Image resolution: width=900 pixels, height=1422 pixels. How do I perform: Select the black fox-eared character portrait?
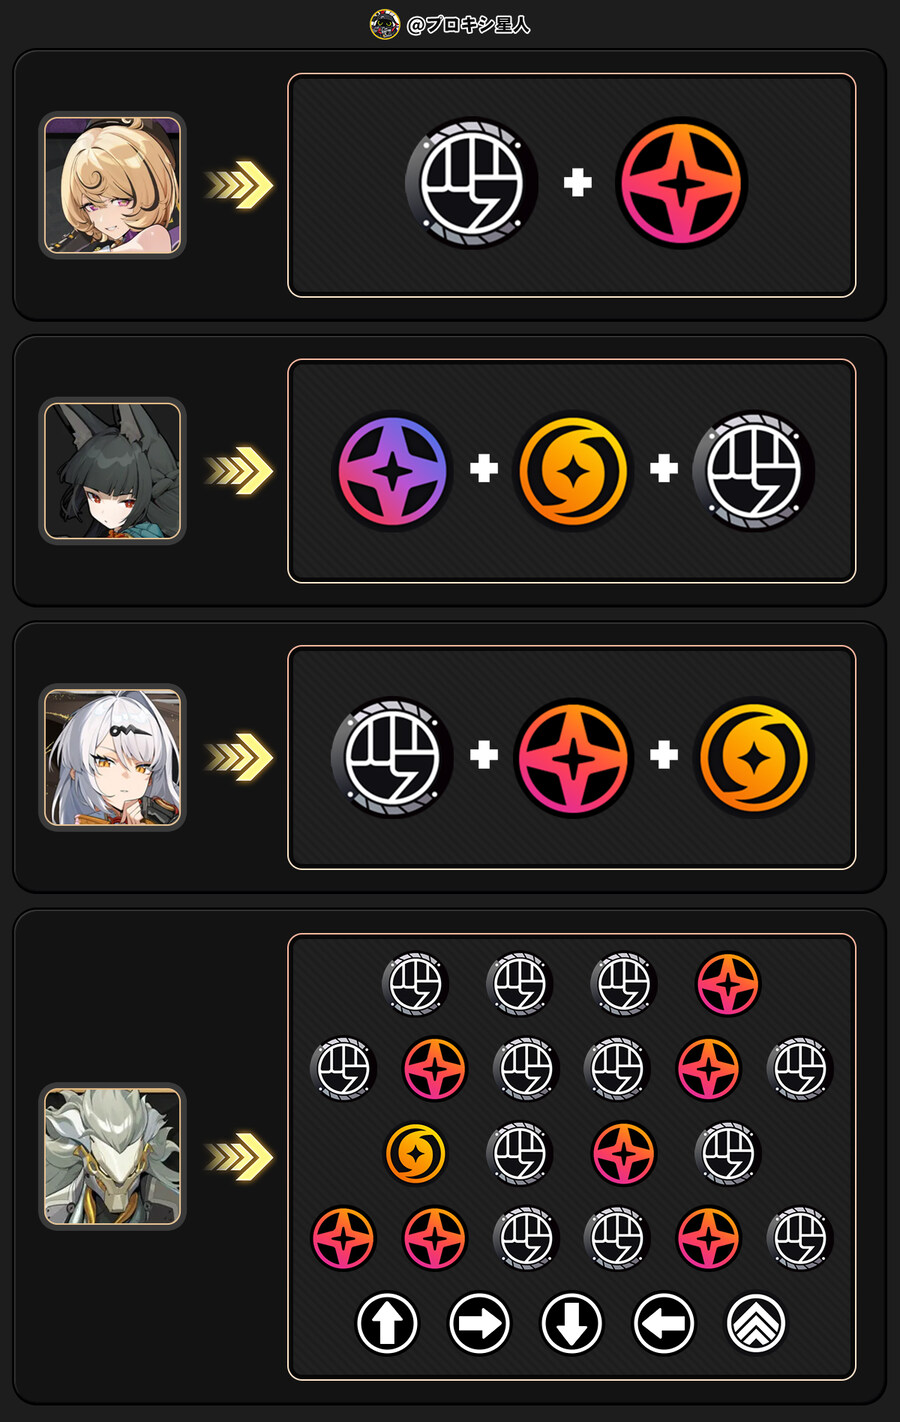tap(113, 471)
